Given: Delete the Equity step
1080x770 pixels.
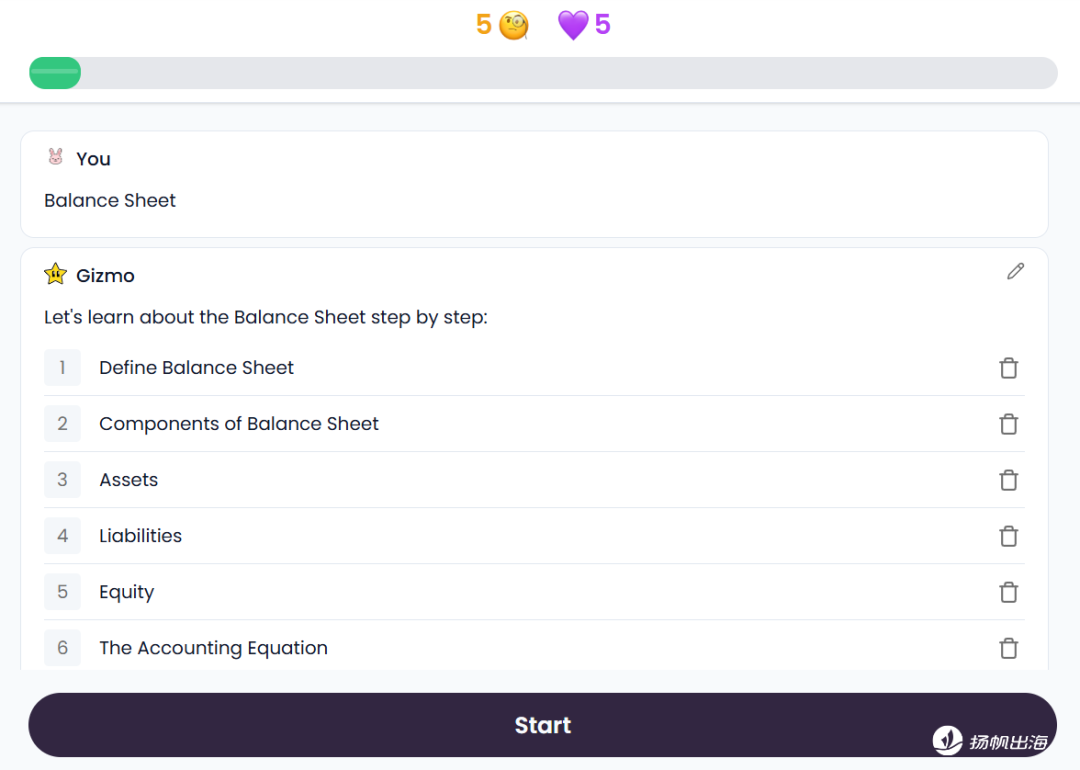Looking at the screenshot, I should coord(1008,592).
